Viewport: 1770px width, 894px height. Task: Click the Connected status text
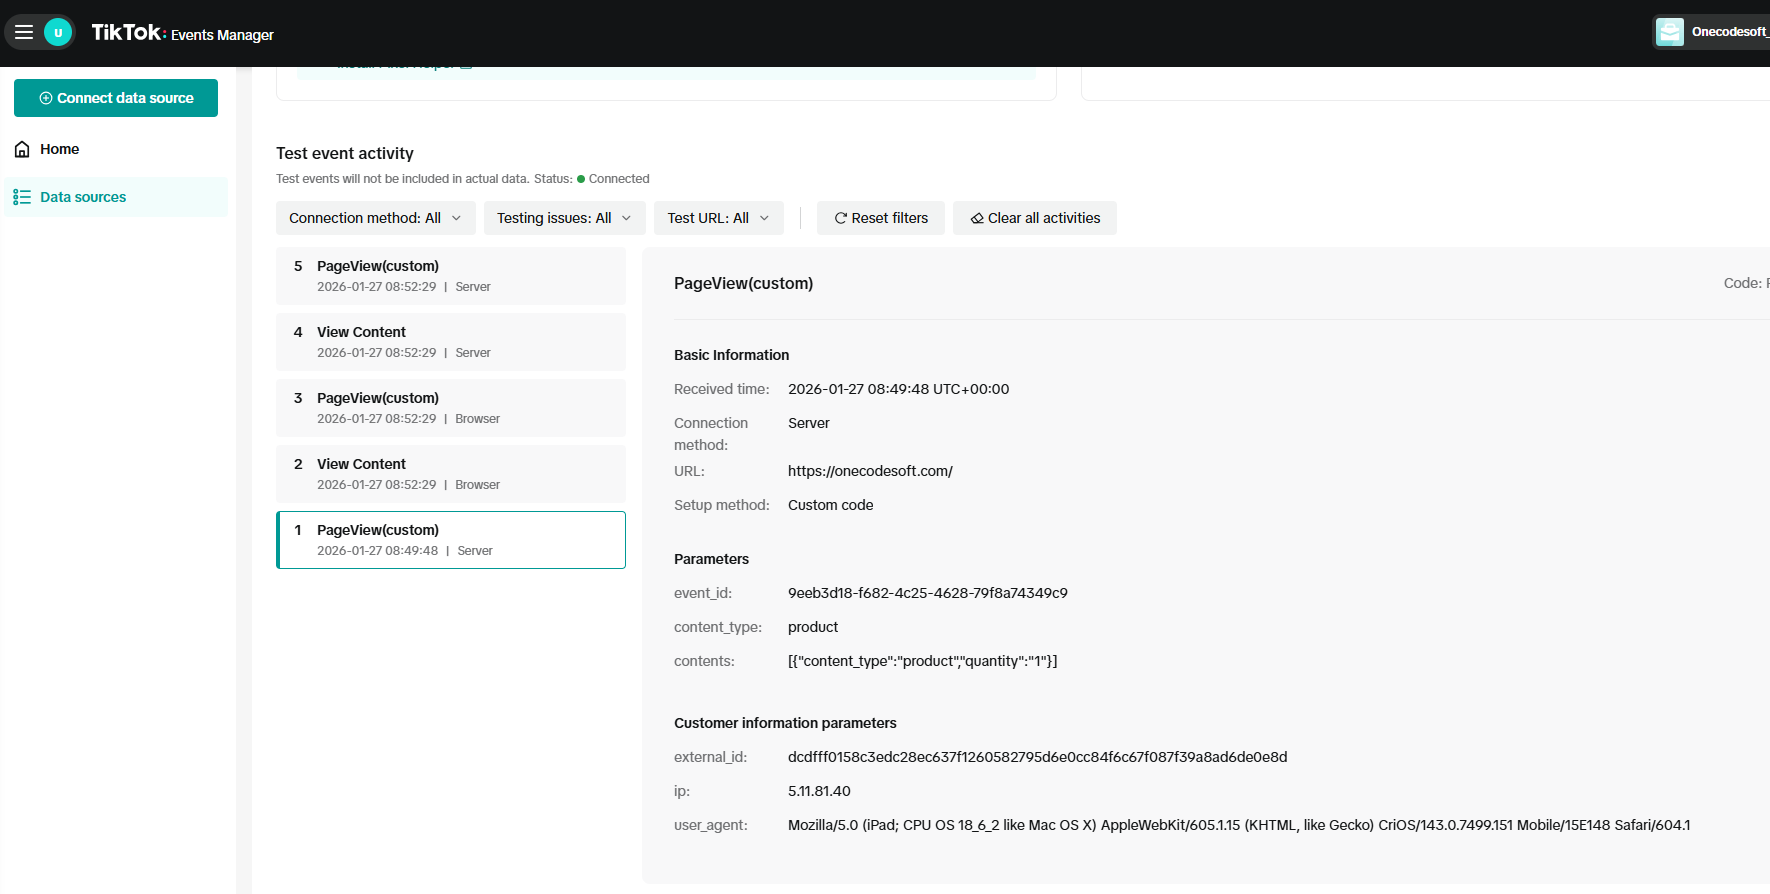click(x=619, y=179)
